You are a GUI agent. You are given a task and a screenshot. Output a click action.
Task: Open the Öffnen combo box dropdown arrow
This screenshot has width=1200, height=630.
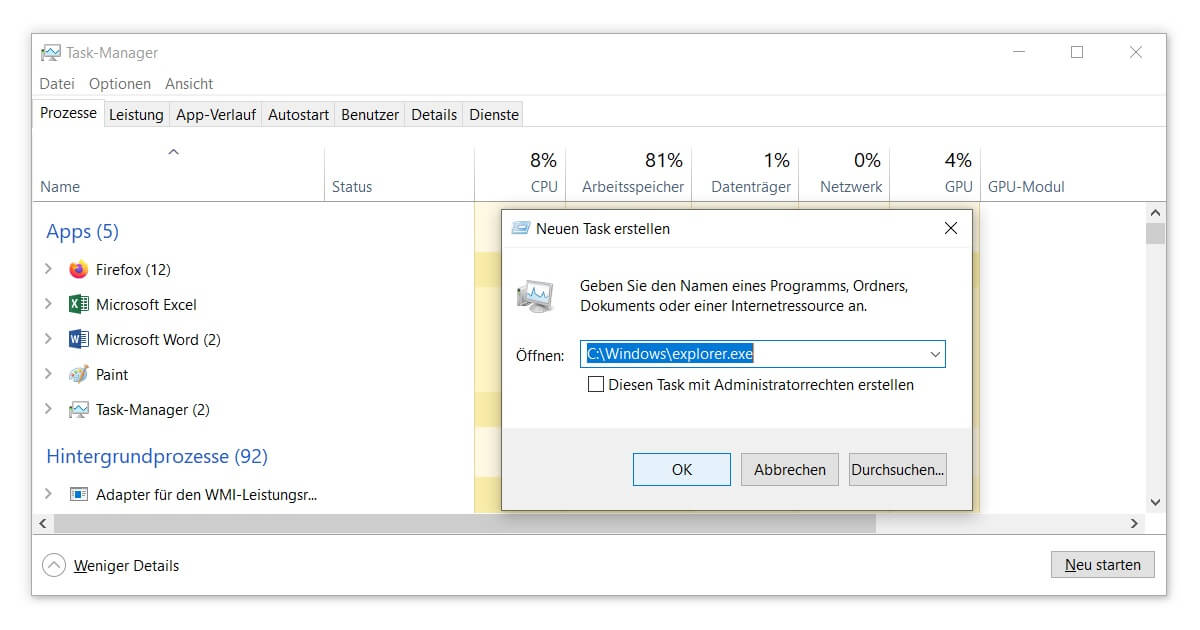[935, 354]
